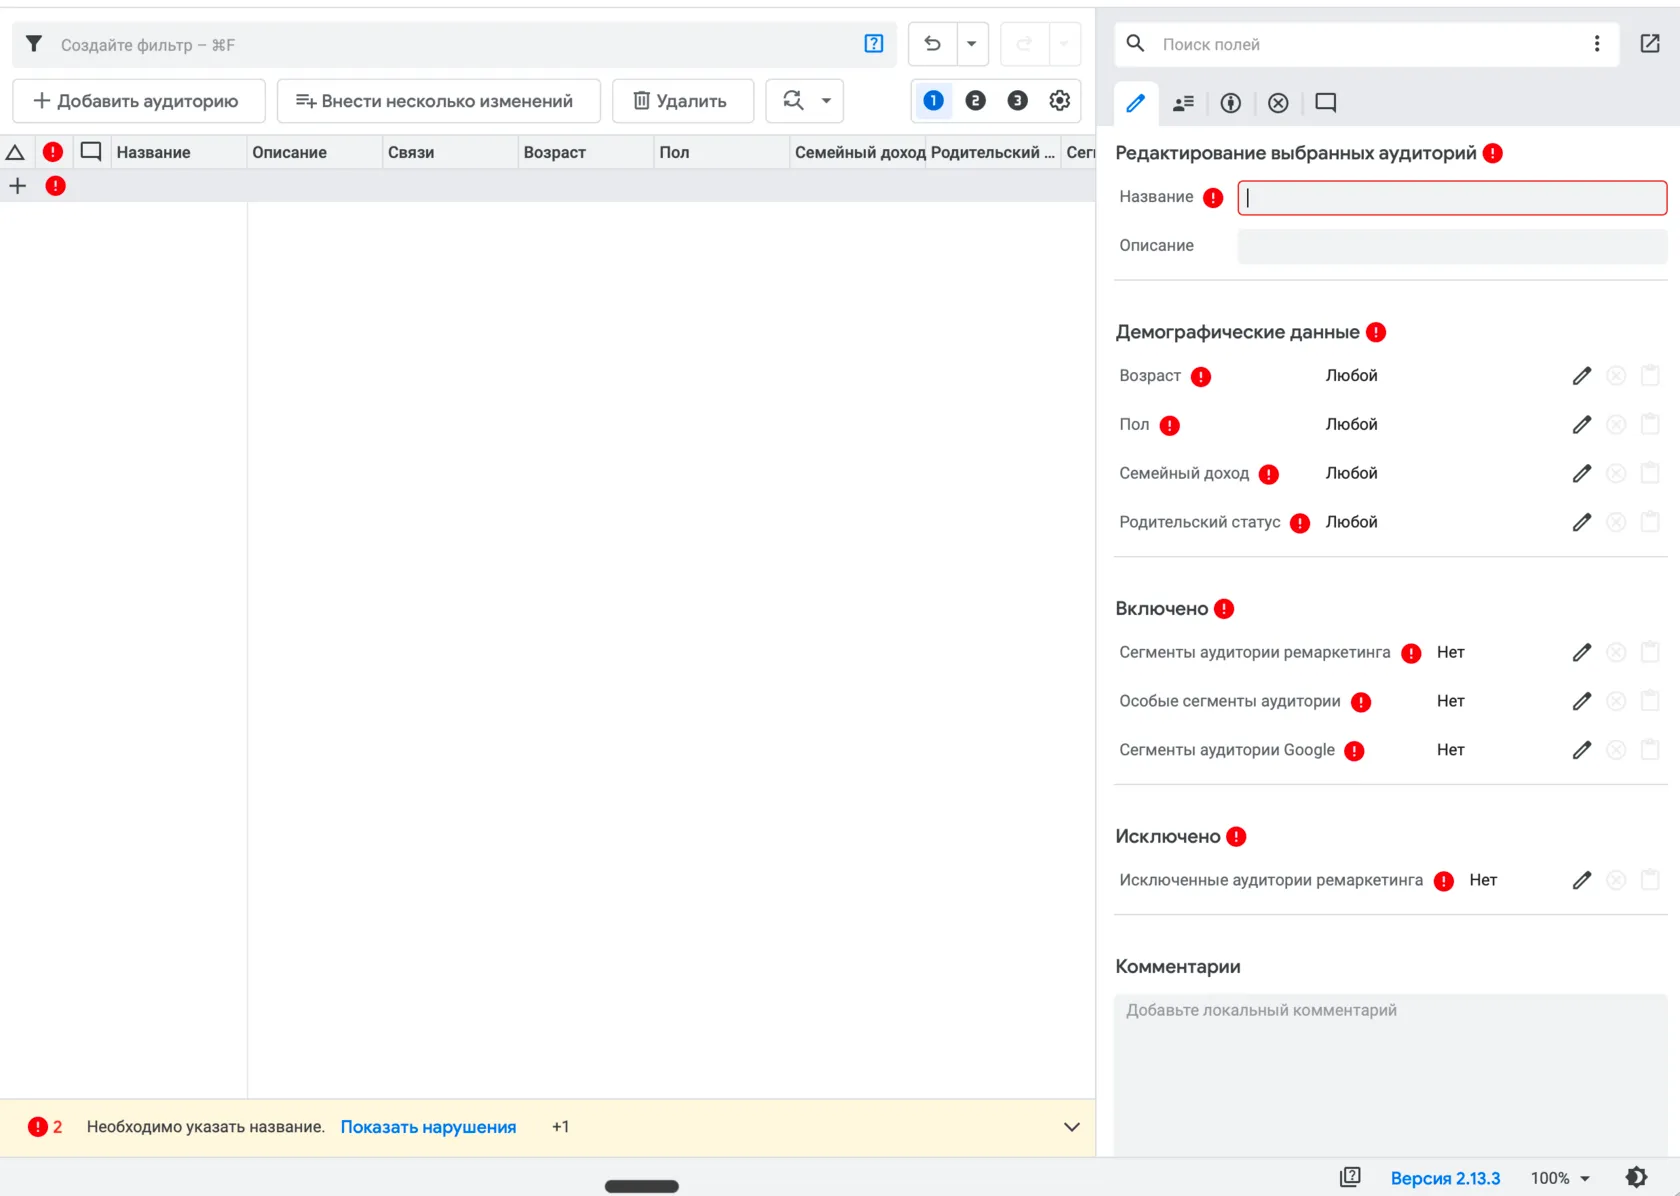Open filter help question-mark icon
The width and height of the screenshot is (1680, 1196).
pos(874,44)
